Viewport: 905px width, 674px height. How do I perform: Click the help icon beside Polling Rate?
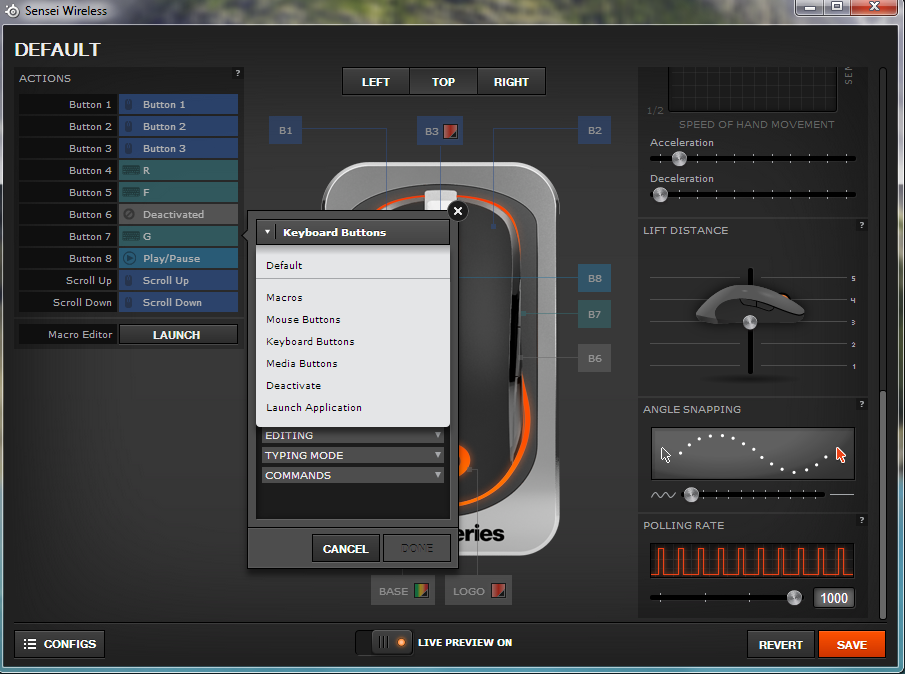point(861,521)
